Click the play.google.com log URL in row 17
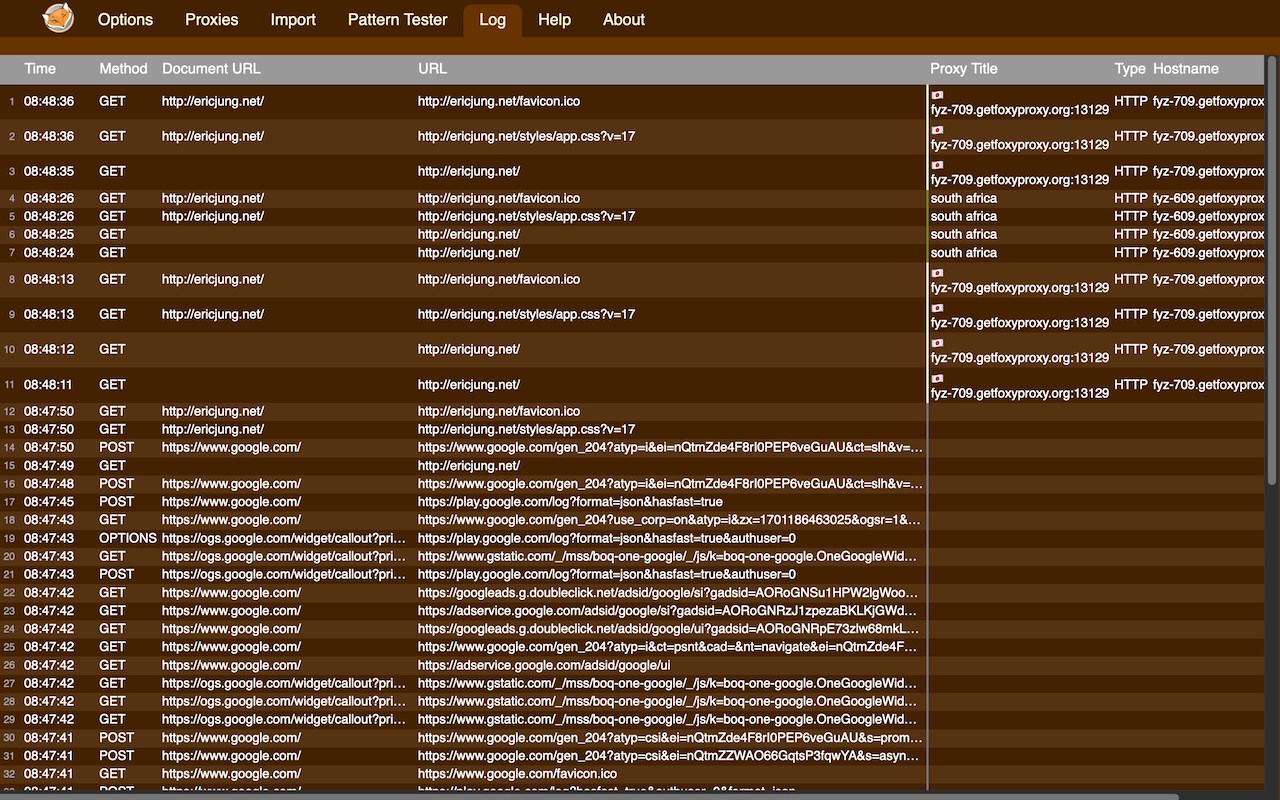 tap(570, 502)
